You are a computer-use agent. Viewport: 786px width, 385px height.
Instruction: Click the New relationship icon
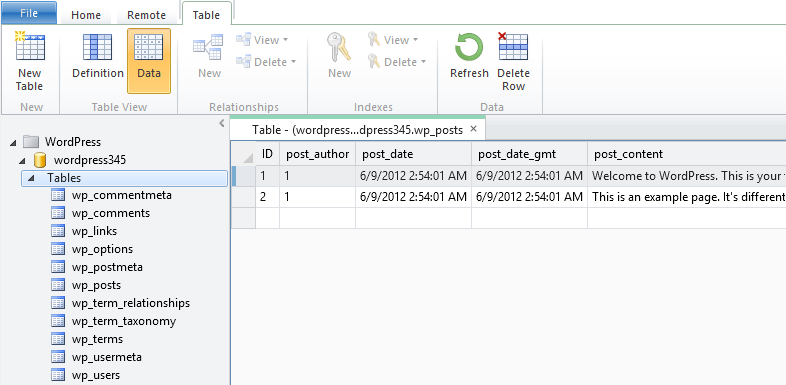point(208,49)
